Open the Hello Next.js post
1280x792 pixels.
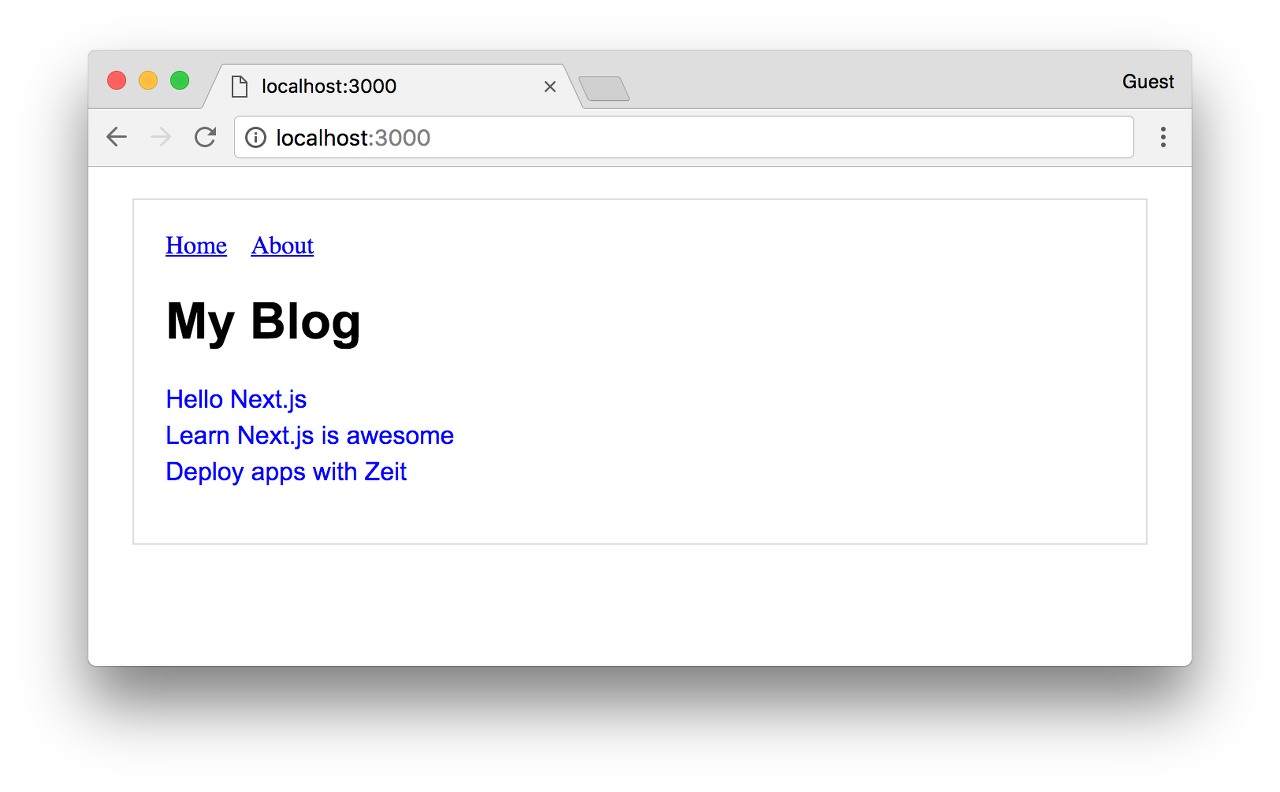coord(236,399)
